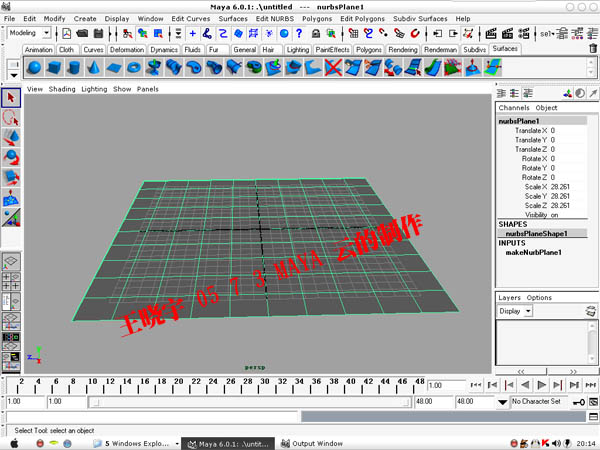Click the Scale X value 28.261
This screenshot has width=600, height=450.
point(560,187)
